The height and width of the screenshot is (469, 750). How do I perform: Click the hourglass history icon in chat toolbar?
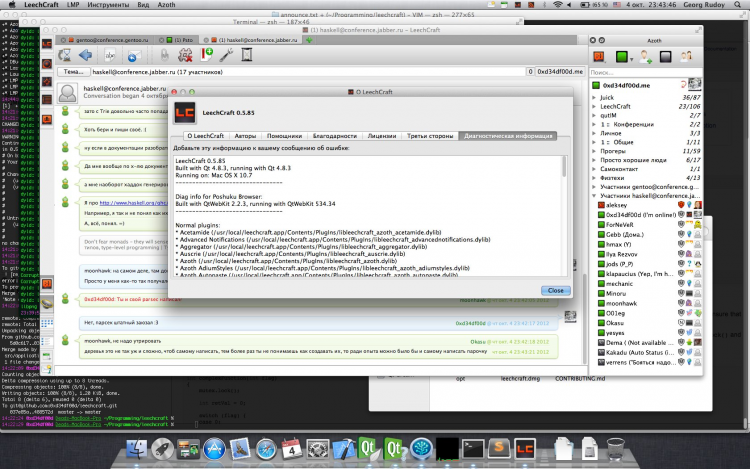click(65, 55)
